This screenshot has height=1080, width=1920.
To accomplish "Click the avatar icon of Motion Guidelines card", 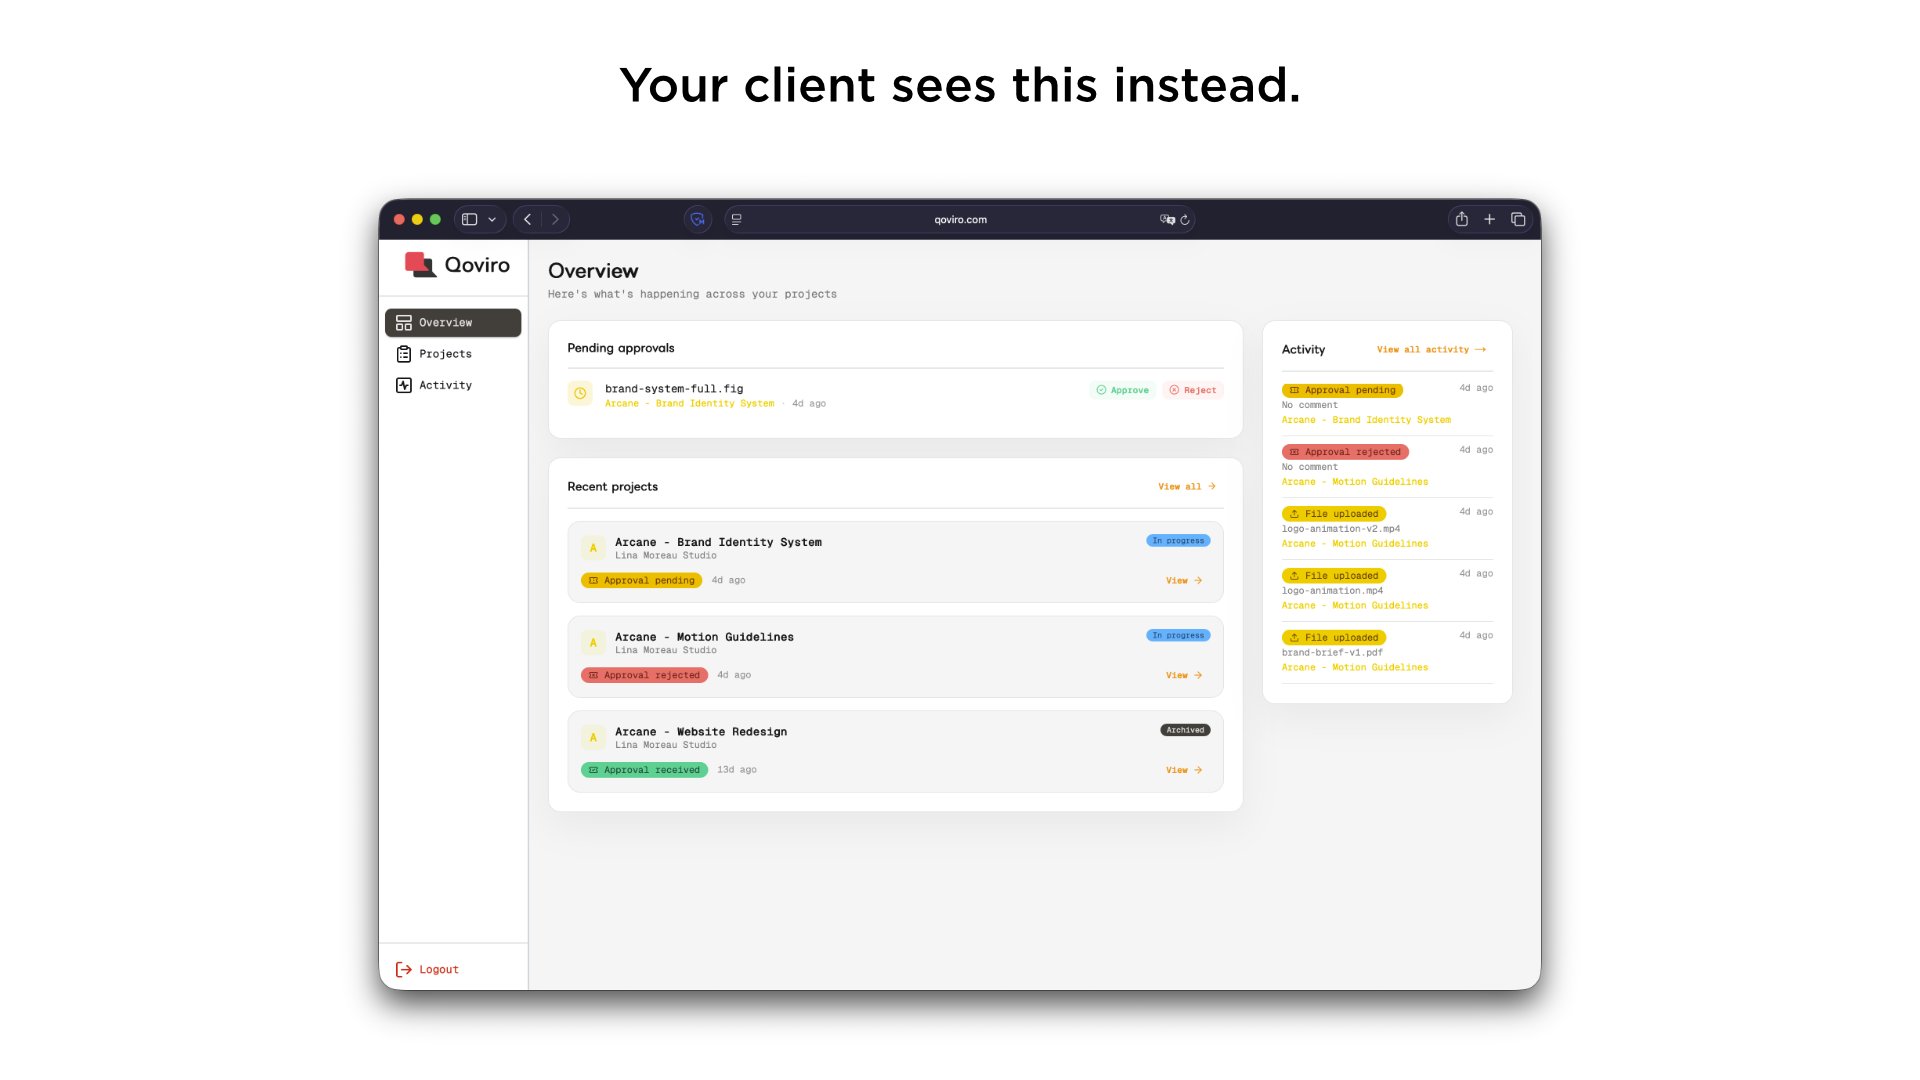I will pos(593,643).
